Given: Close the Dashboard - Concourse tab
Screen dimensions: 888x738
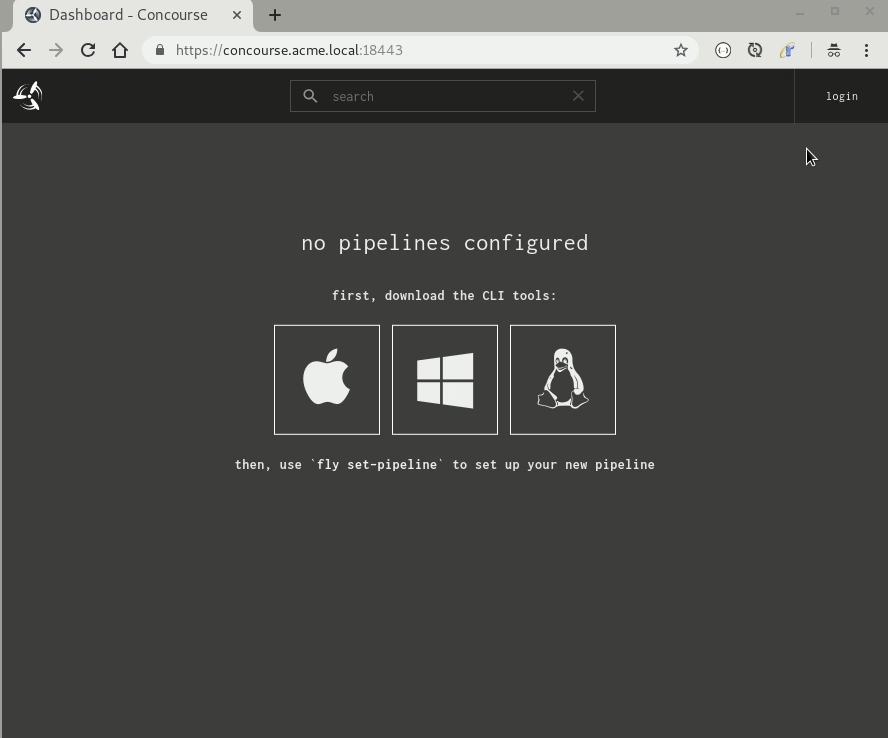Looking at the screenshot, I should pyautogui.click(x=237, y=15).
